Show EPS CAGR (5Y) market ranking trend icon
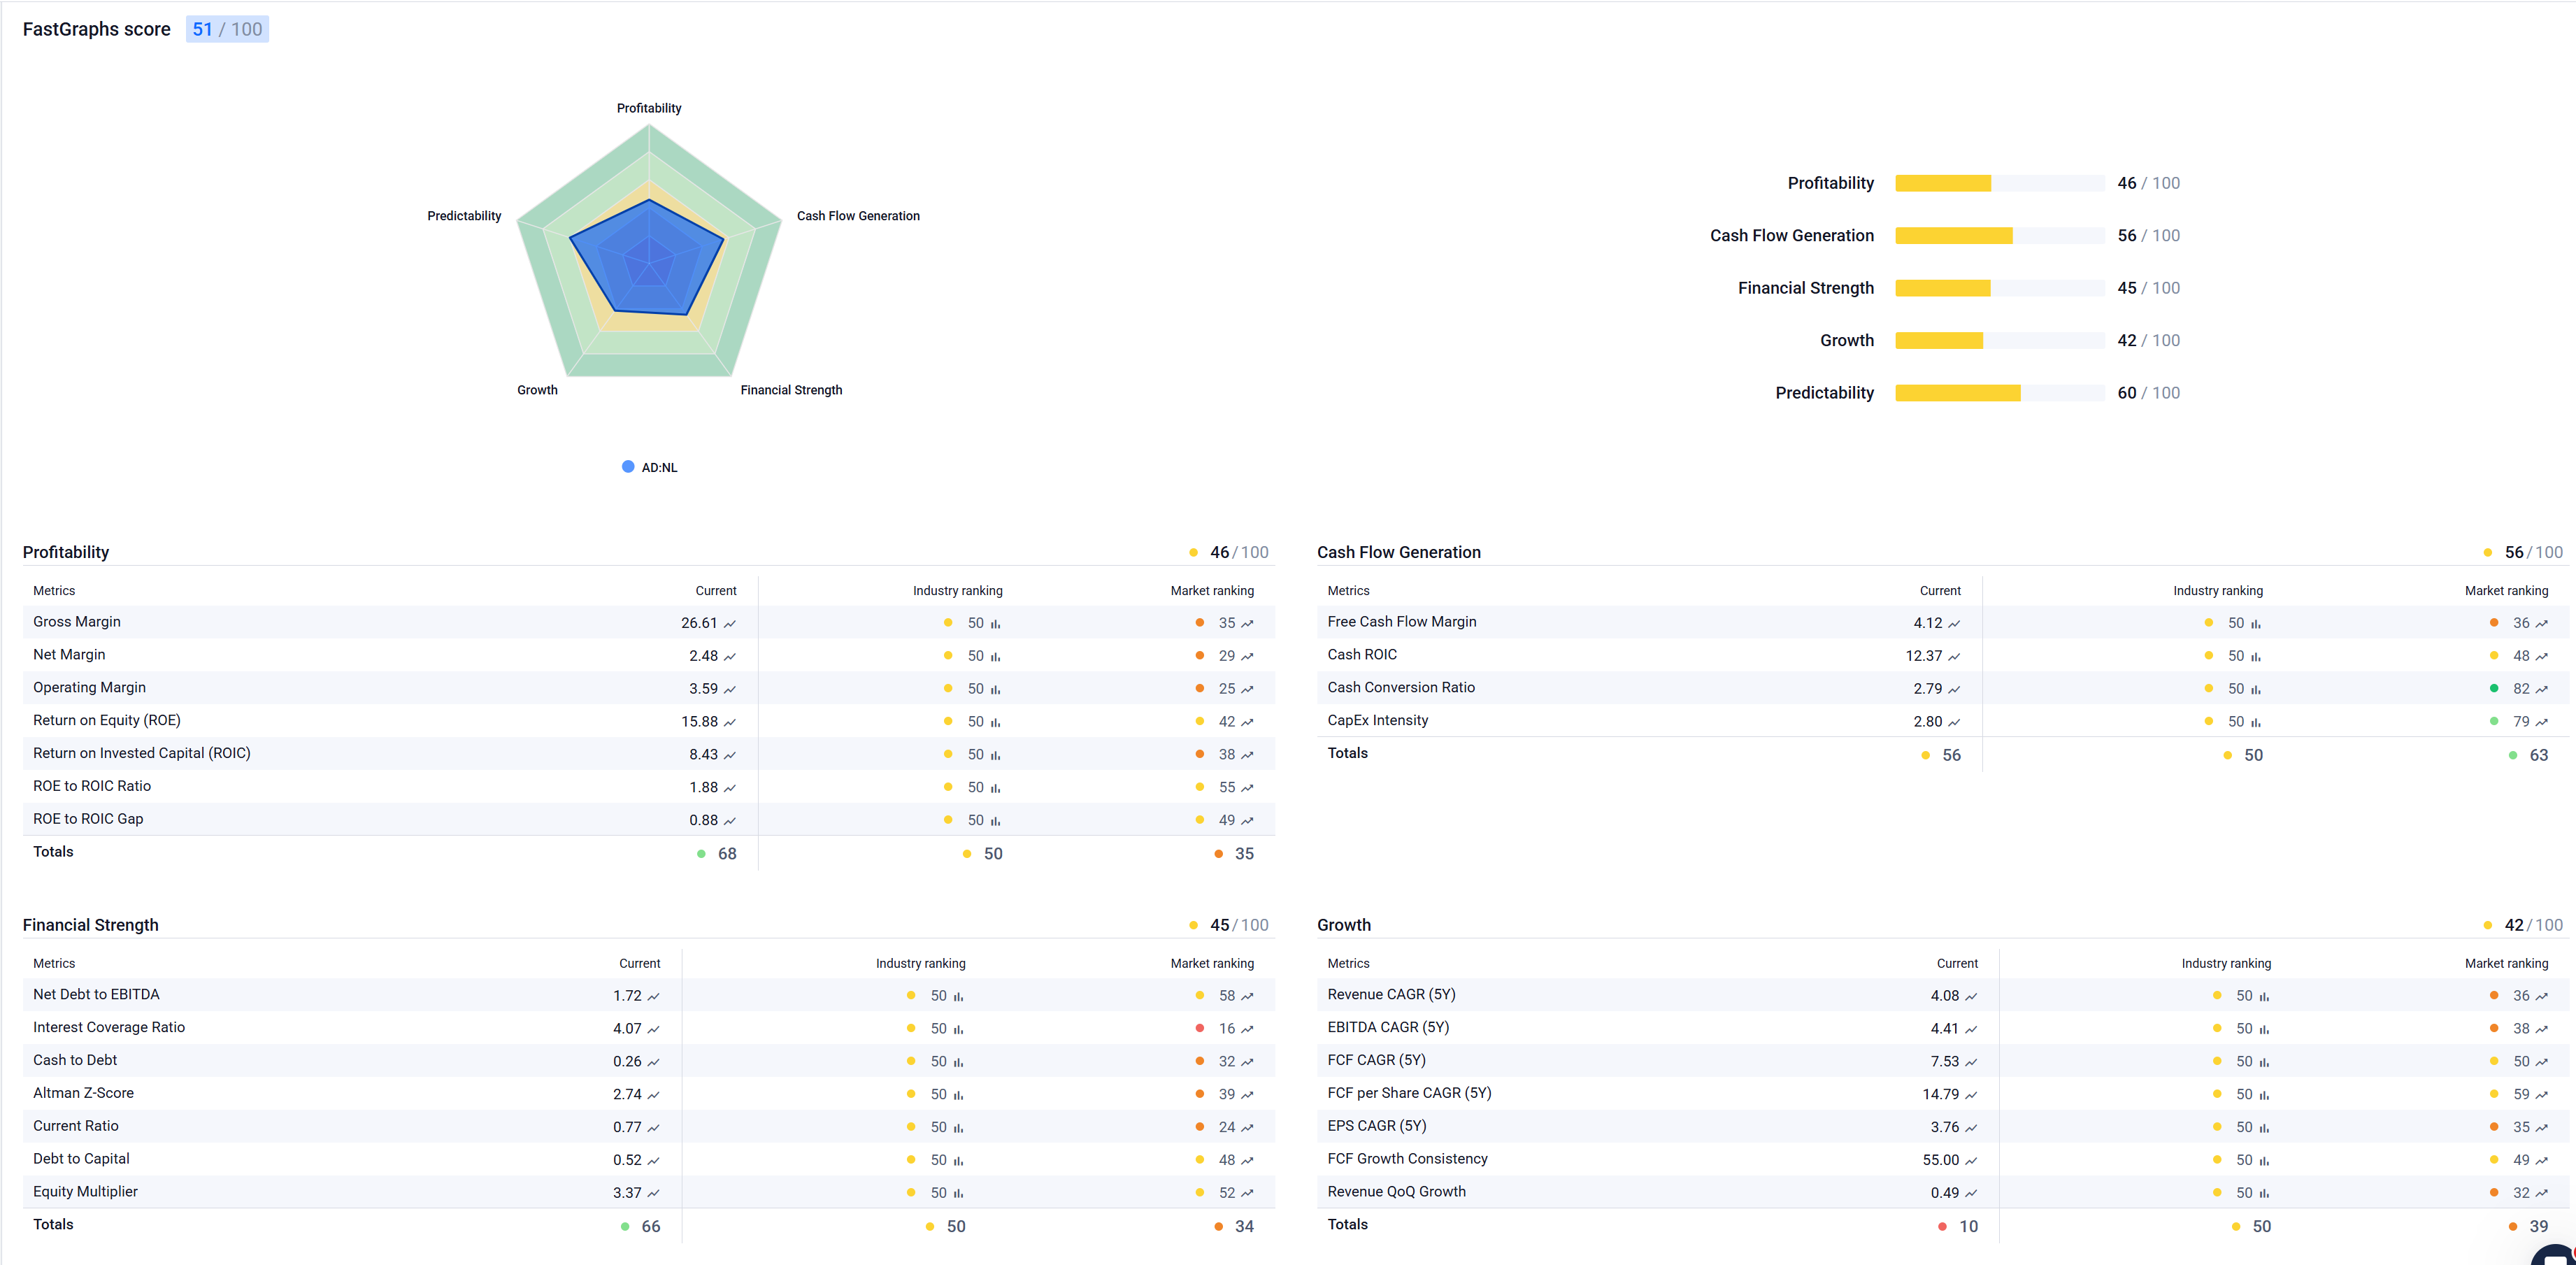The height and width of the screenshot is (1265, 2576). coord(2542,1128)
